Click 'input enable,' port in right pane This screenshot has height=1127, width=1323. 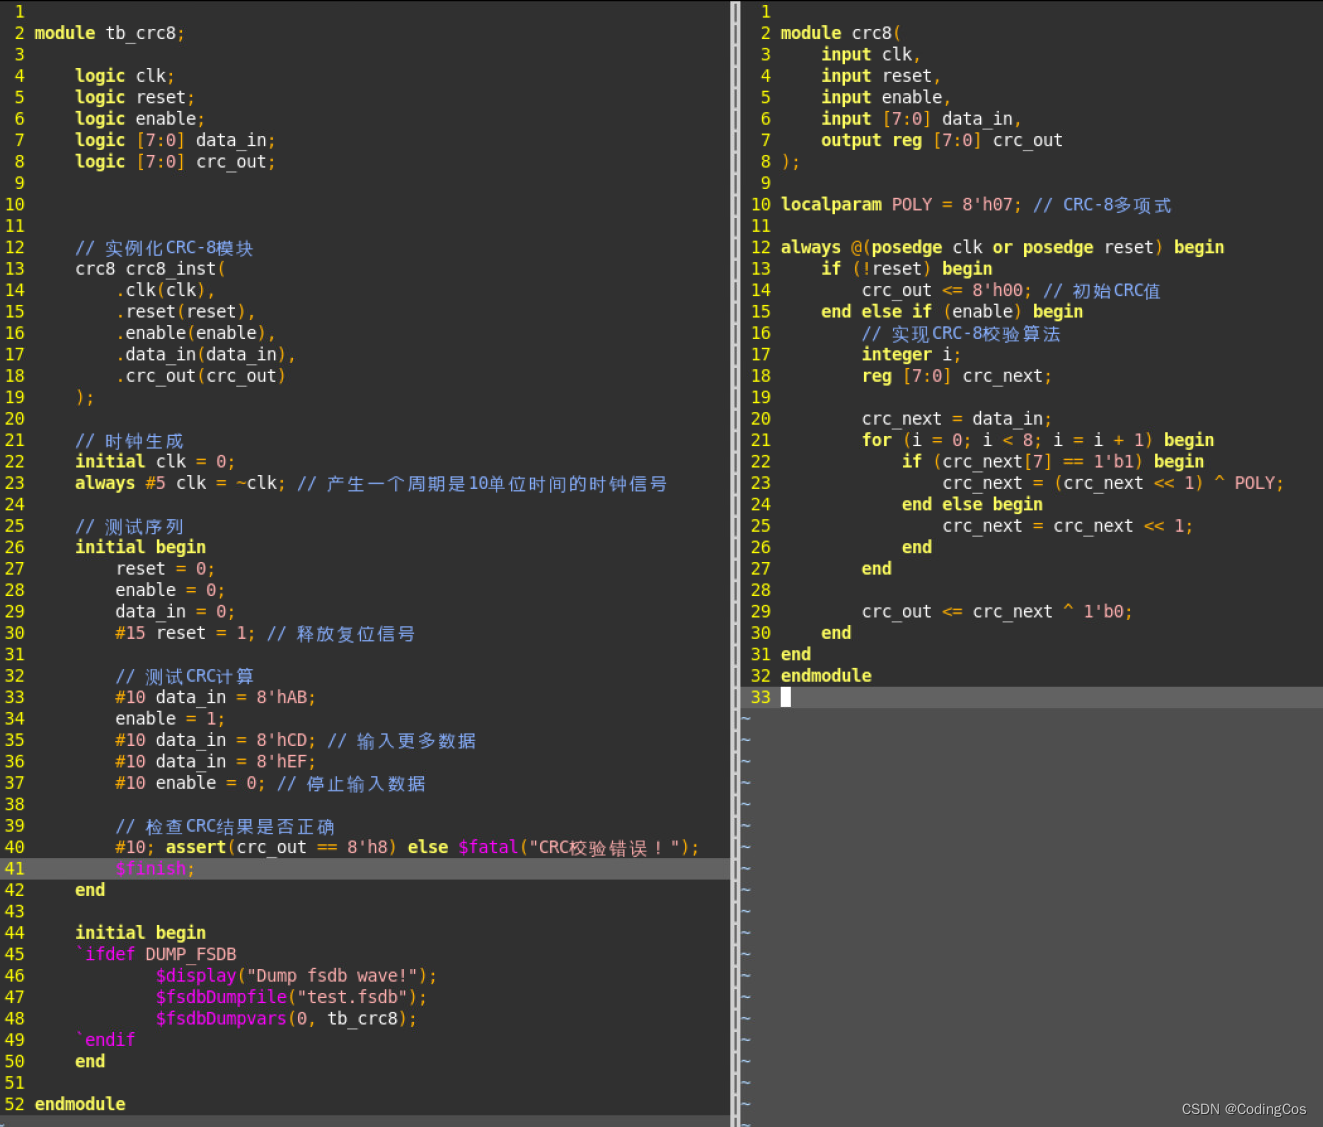886,97
